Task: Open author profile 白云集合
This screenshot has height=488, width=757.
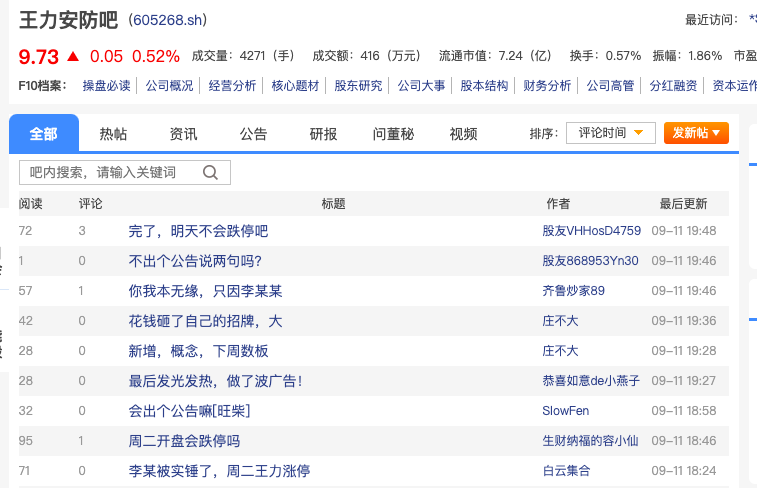Action: [566, 470]
